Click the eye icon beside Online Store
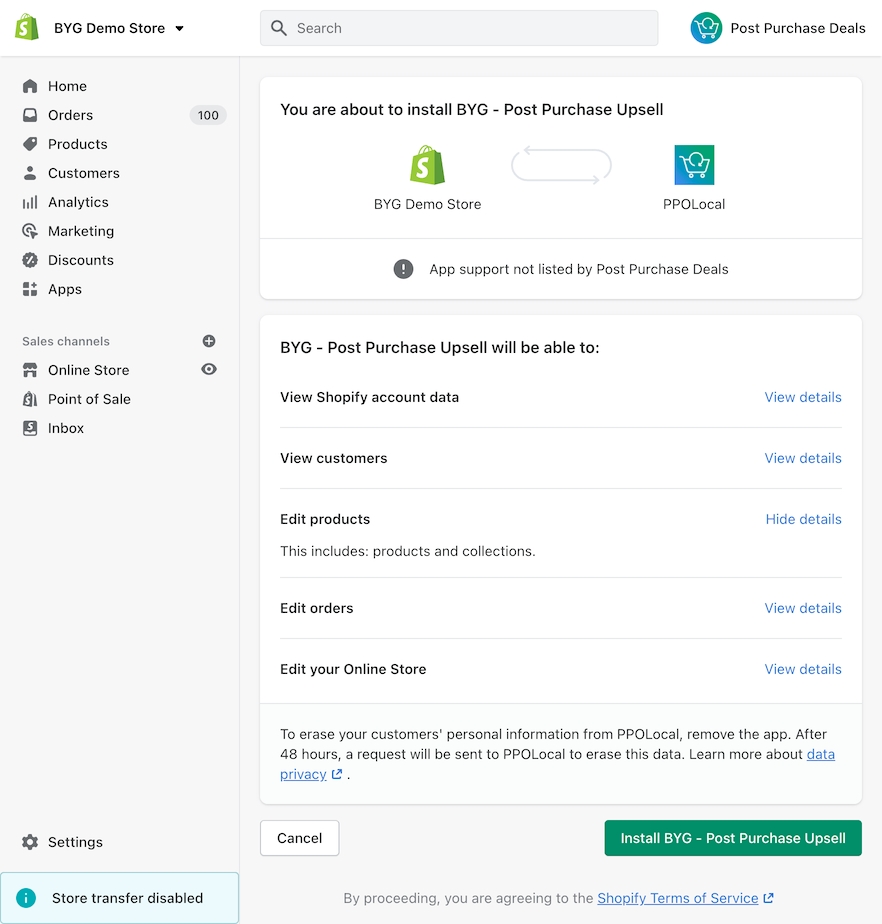The image size is (882, 924). 209,370
